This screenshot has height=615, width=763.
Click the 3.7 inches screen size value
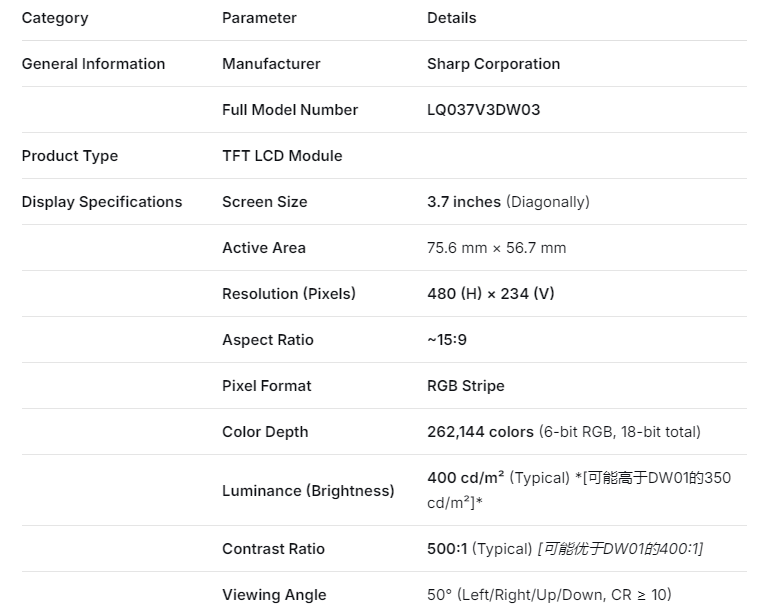click(464, 202)
